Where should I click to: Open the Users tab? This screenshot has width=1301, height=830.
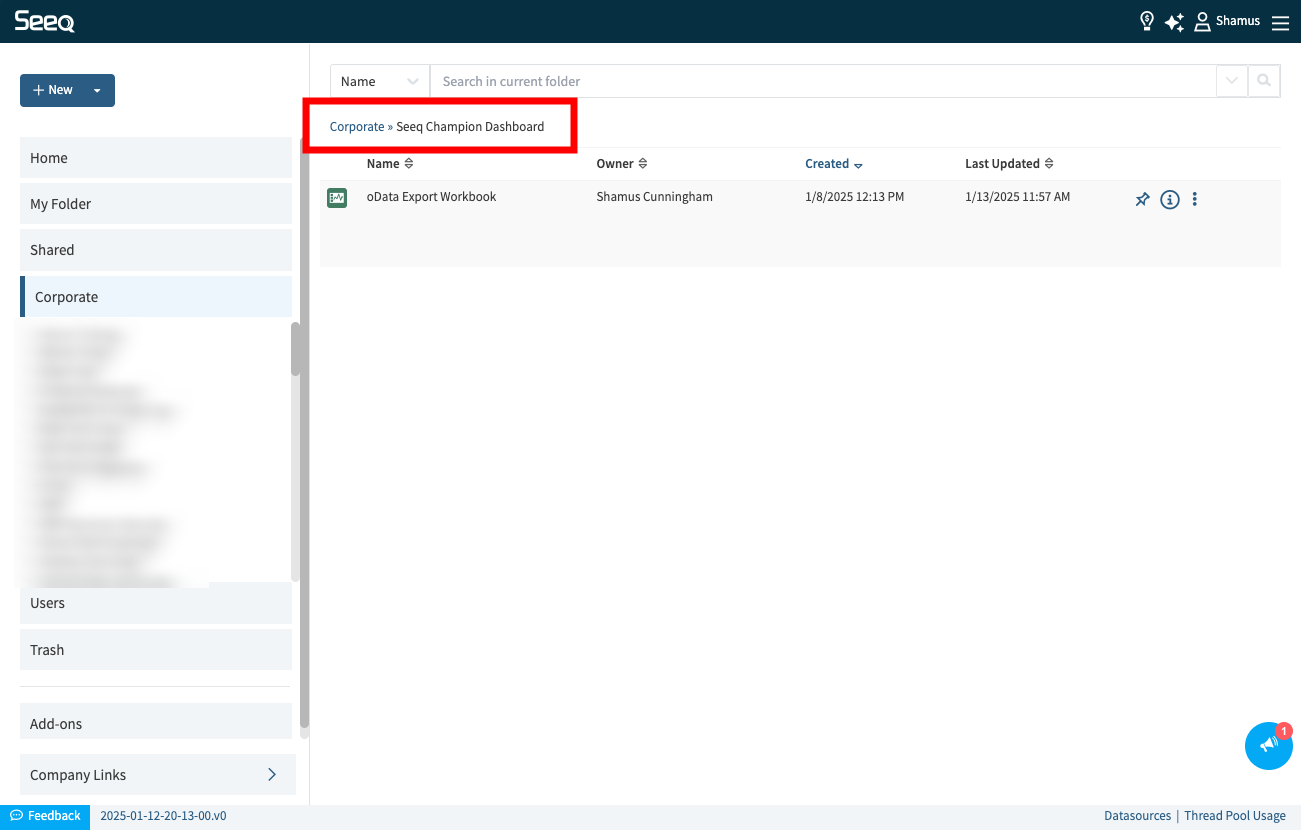click(156, 603)
